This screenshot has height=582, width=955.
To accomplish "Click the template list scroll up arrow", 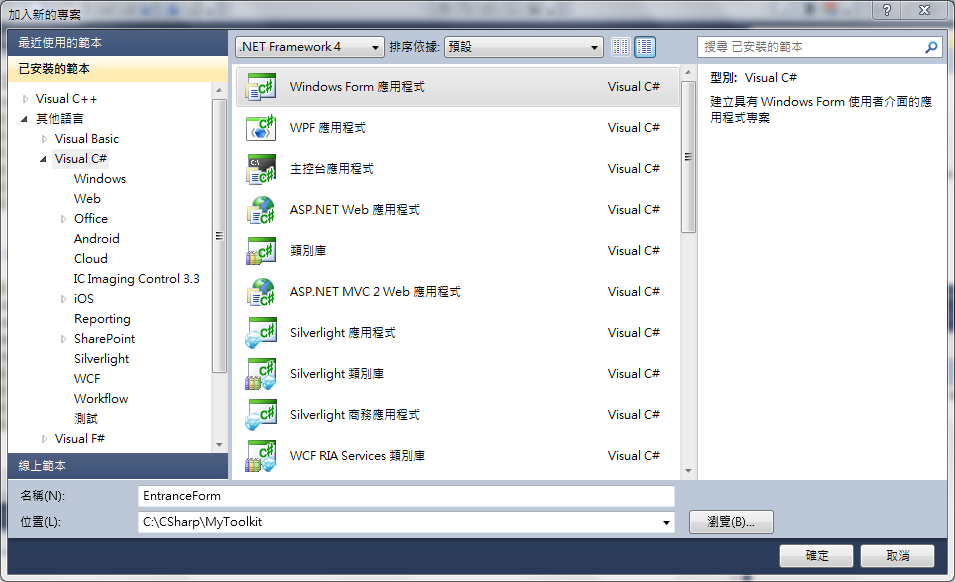I will pos(688,72).
